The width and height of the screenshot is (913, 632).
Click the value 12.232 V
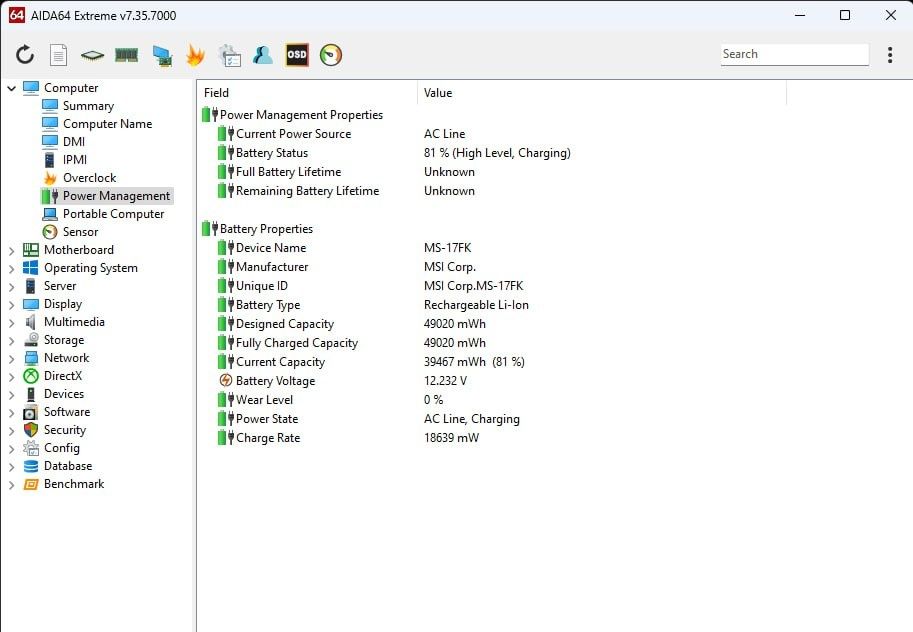coord(445,381)
